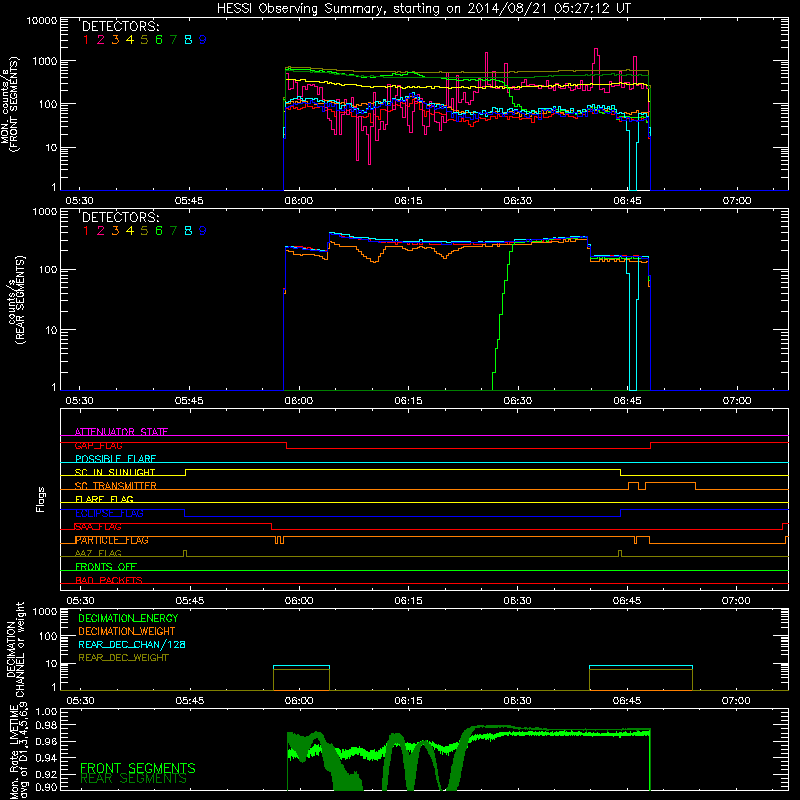Click the POSSIBLE_FLARE flag label
The width and height of the screenshot is (800, 800).
(x=115, y=459)
